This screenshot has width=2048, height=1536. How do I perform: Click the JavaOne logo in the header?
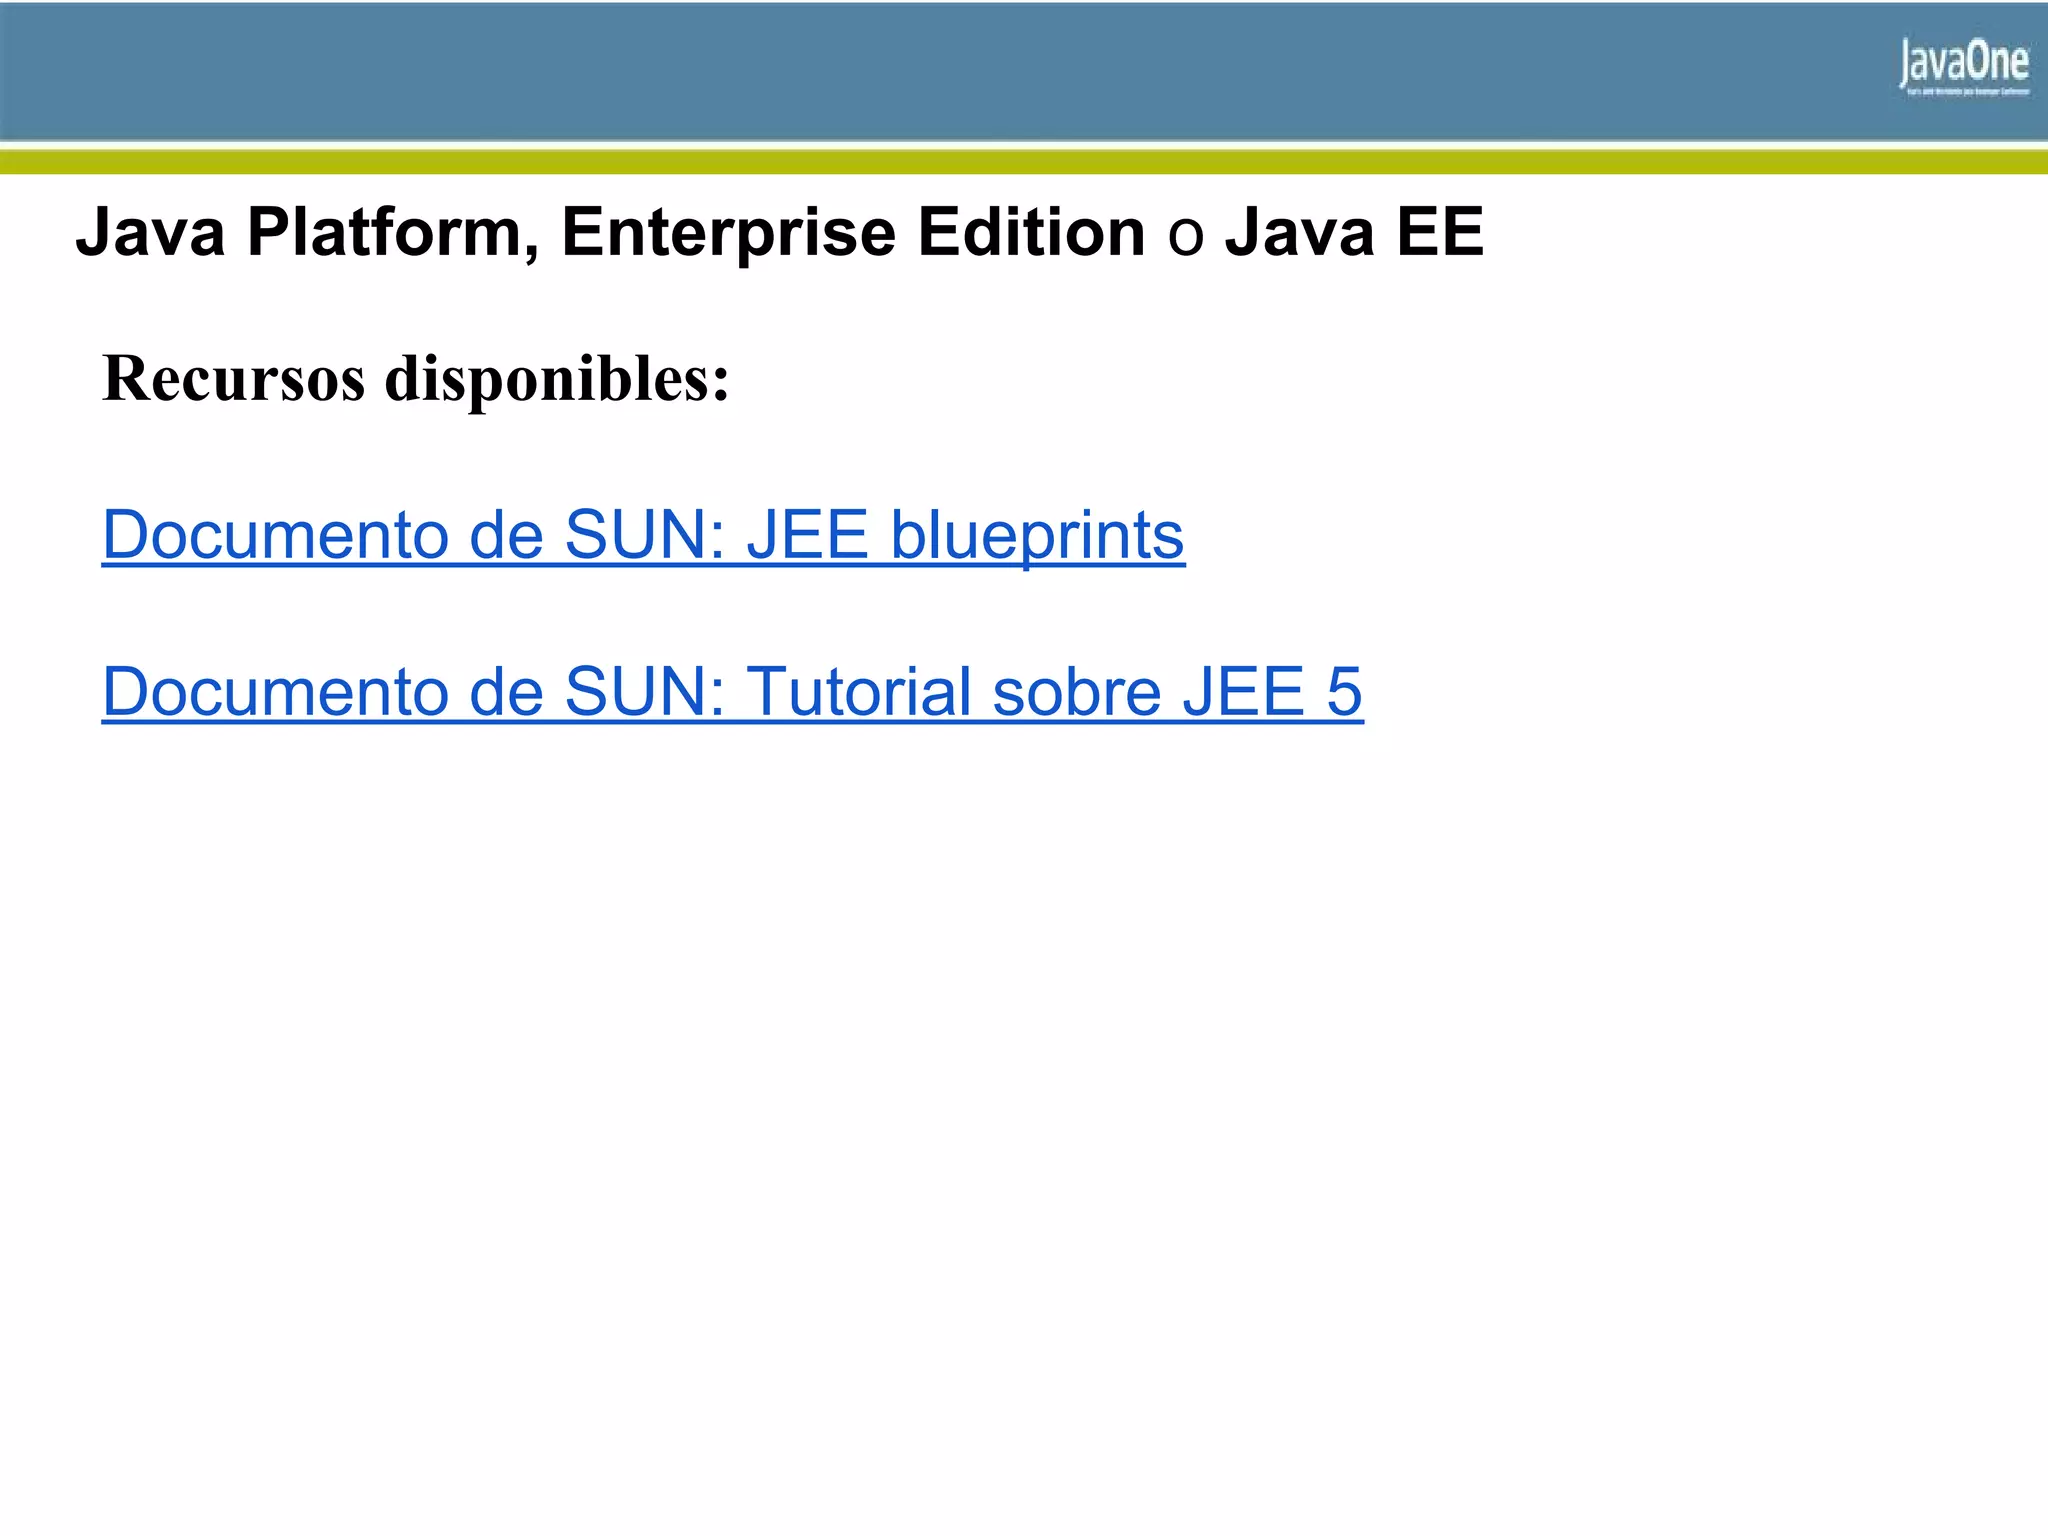1964,68
